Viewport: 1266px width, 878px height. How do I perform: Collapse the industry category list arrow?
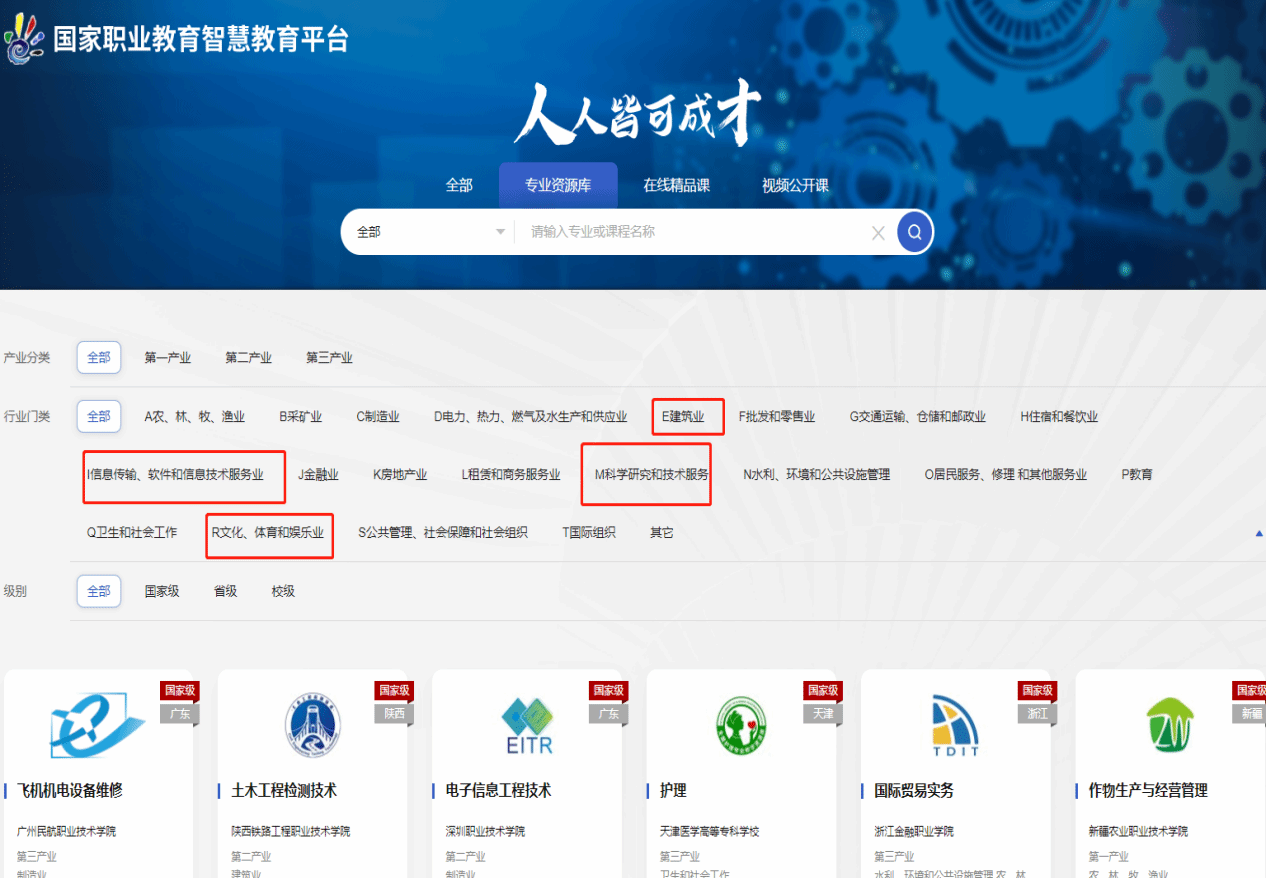click(1259, 533)
